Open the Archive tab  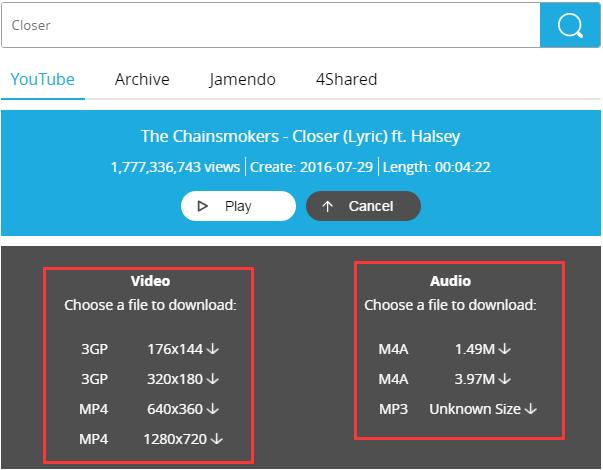(x=142, y=80)
